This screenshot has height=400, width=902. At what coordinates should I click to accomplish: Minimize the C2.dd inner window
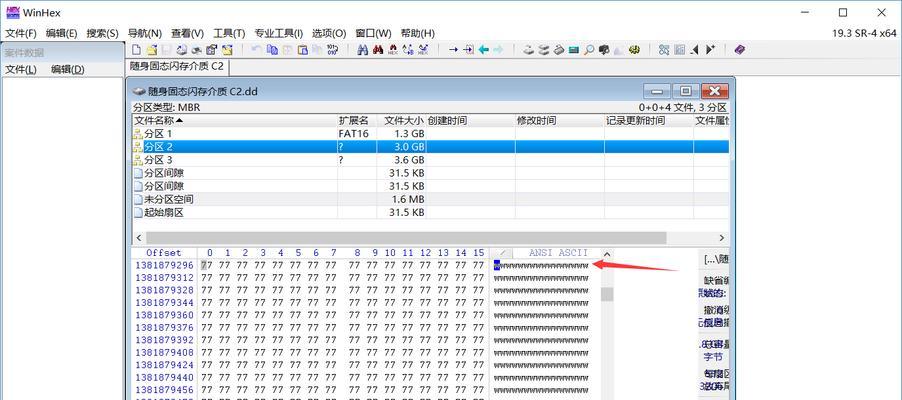(x=657, y=91)
